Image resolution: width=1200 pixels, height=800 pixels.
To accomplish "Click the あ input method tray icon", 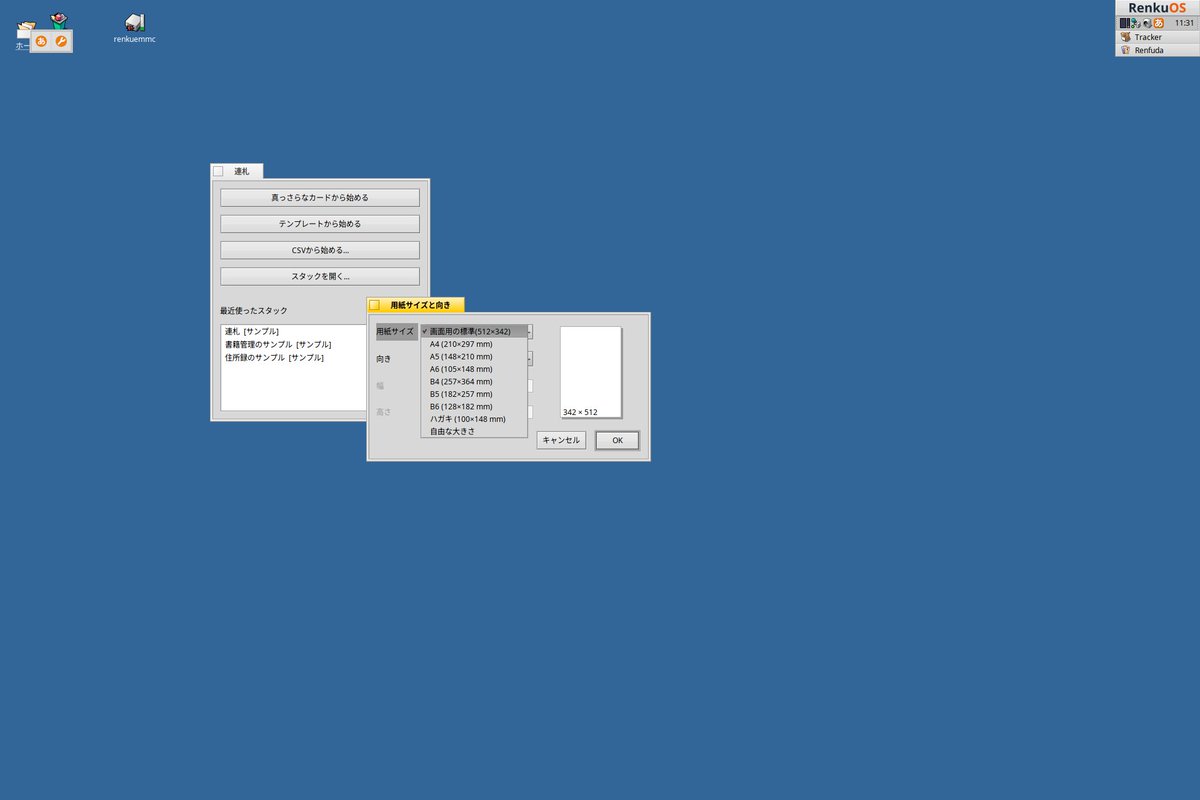I will [1159, 22].
